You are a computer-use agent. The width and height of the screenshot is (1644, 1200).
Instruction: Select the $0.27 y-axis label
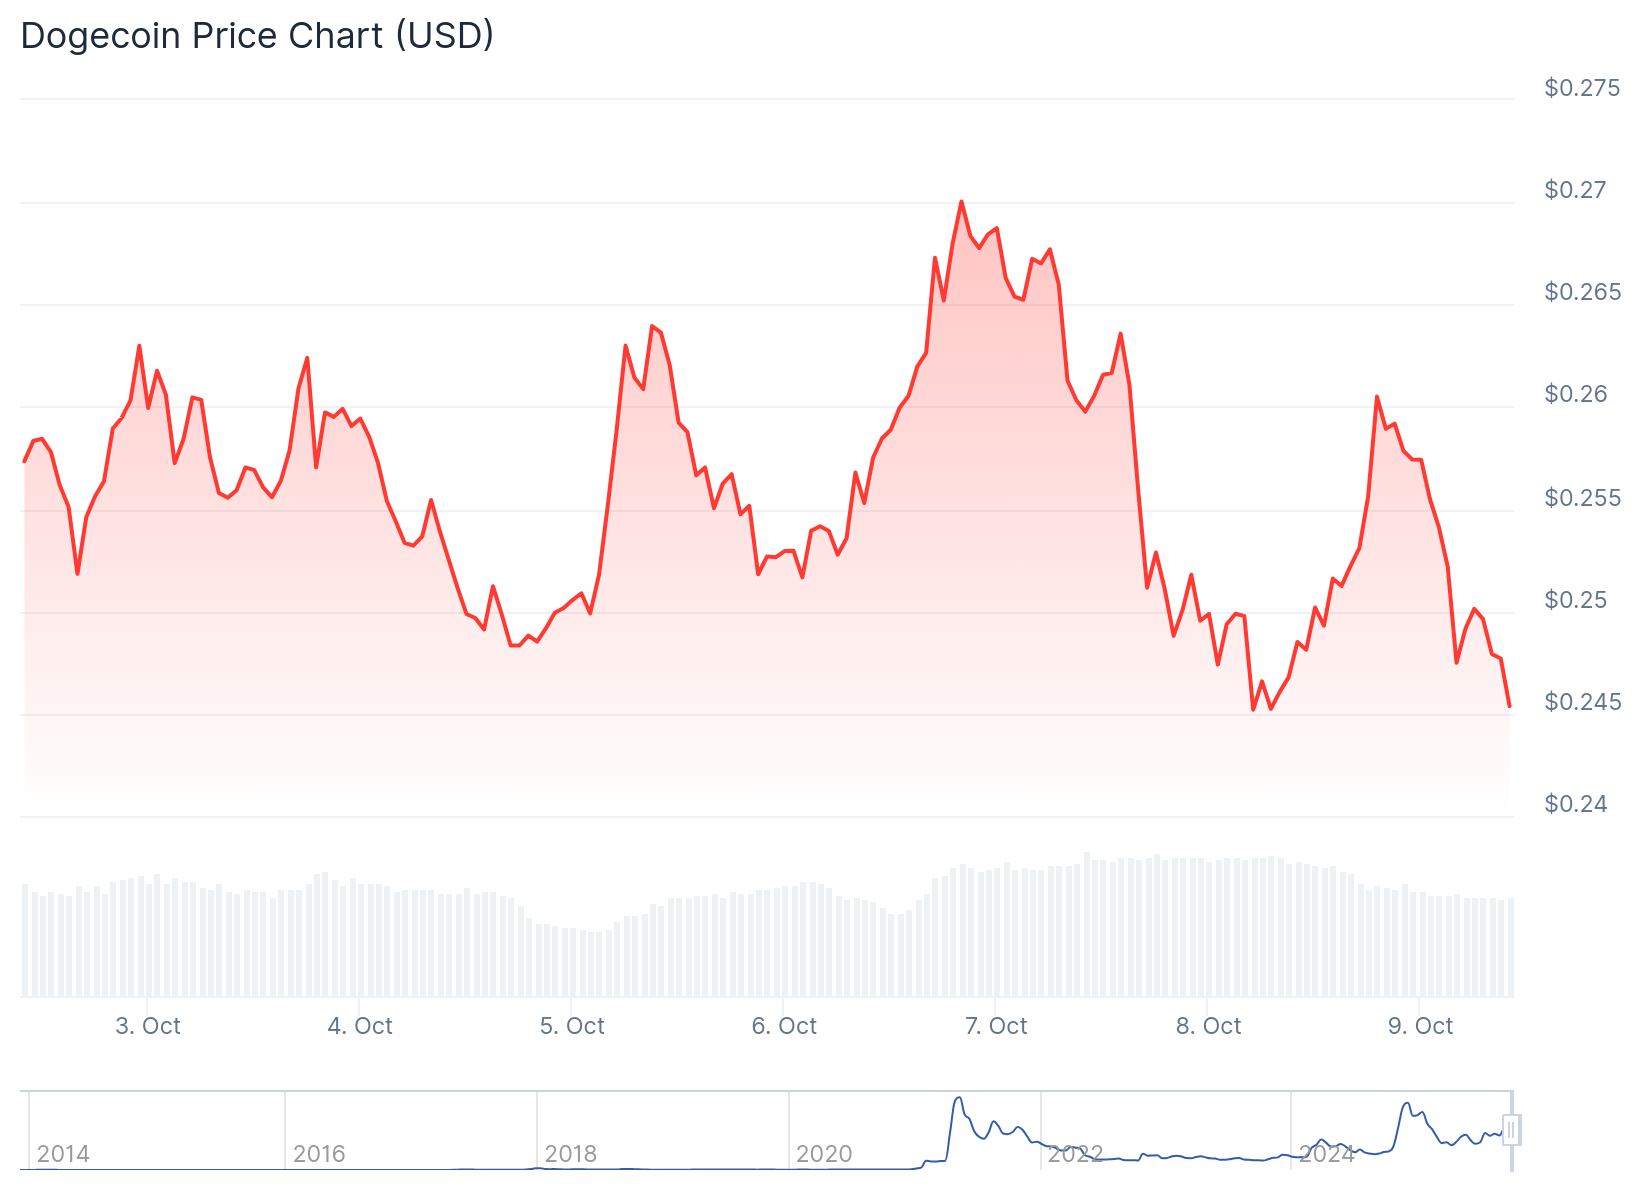coord(1576,190)
